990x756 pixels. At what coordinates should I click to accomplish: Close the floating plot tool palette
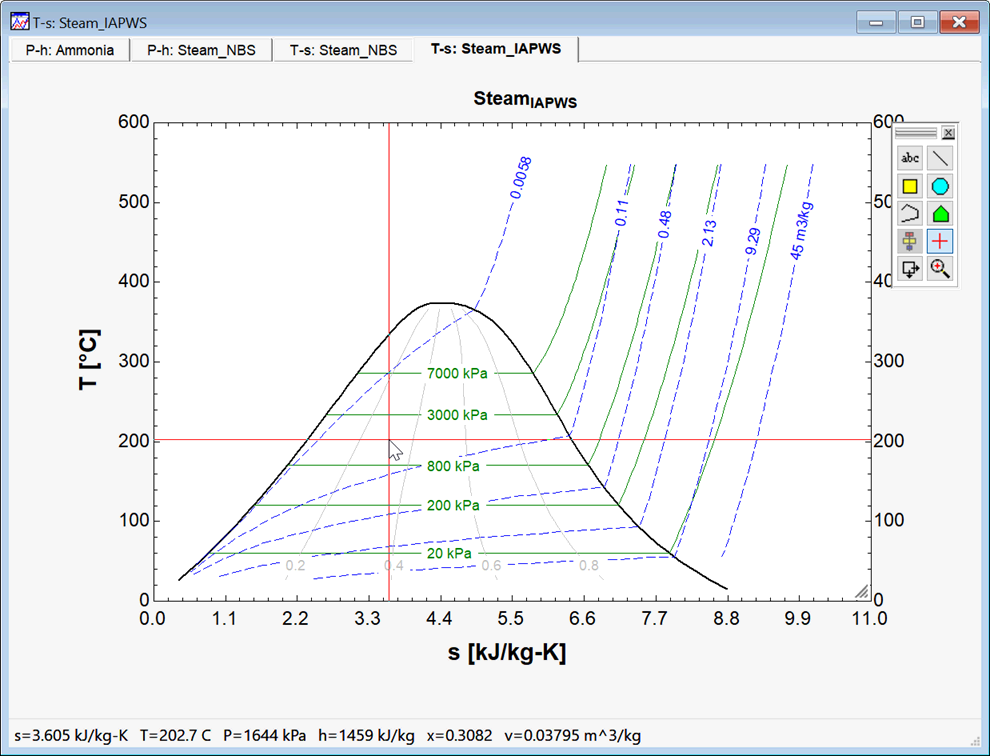tap(949, 133)
